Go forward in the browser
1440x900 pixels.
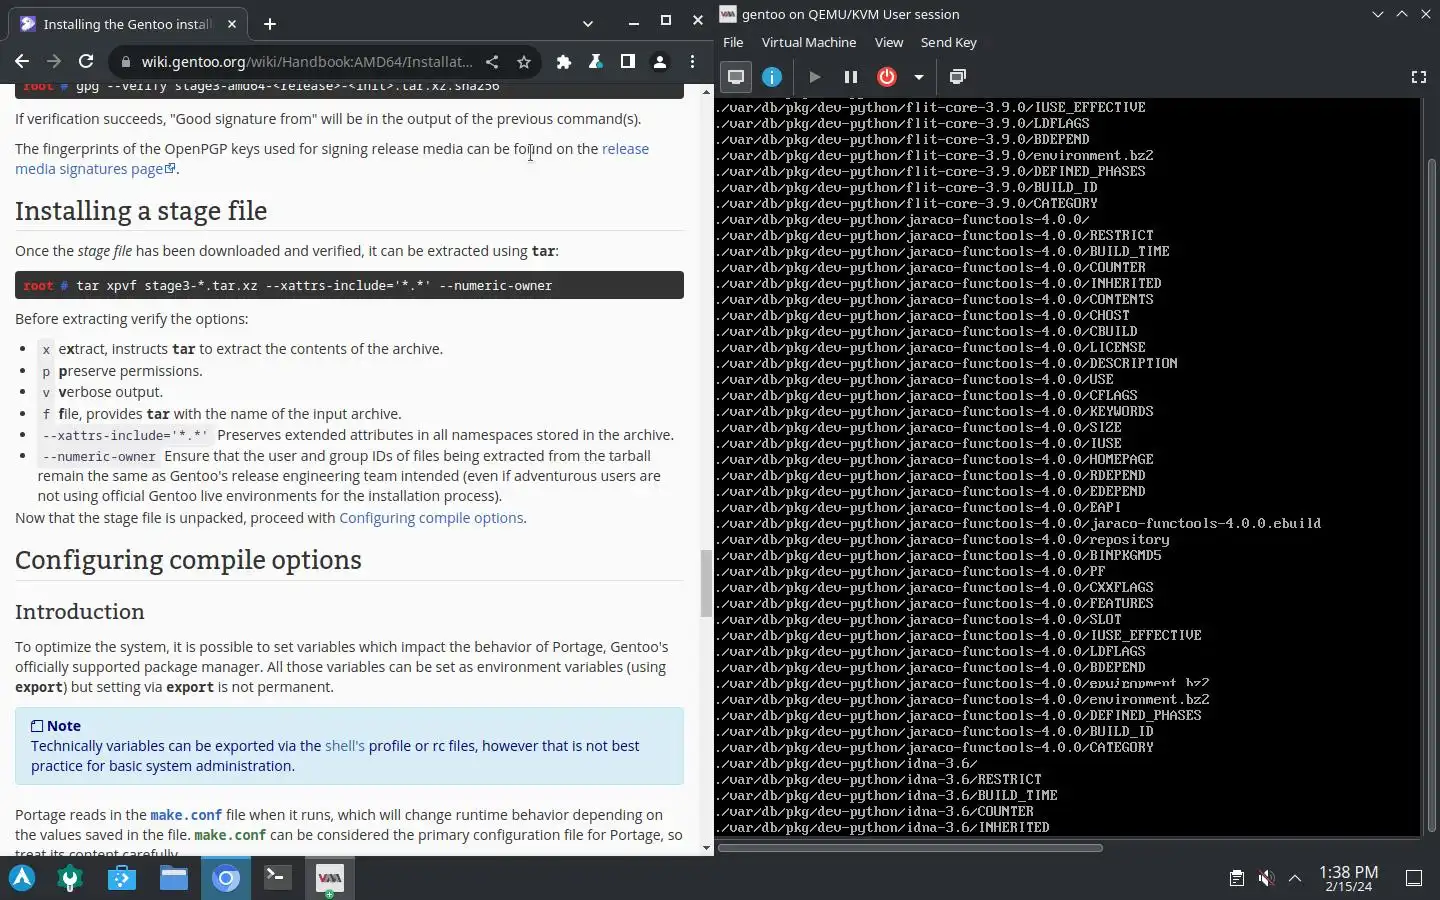tap(54, 62)
